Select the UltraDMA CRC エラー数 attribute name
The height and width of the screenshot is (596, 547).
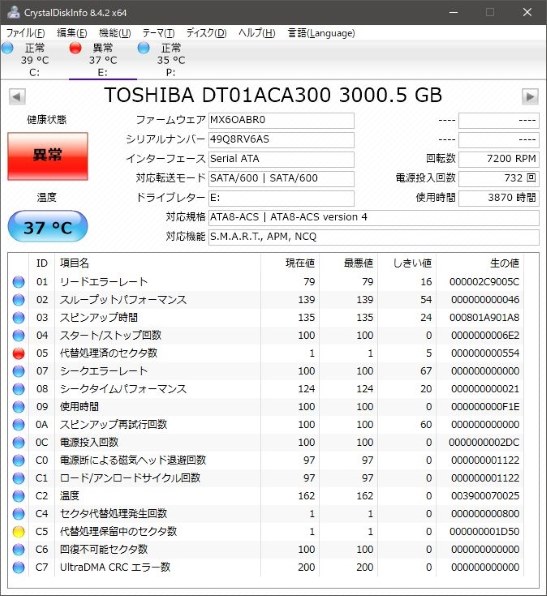(x=115, y=568)
